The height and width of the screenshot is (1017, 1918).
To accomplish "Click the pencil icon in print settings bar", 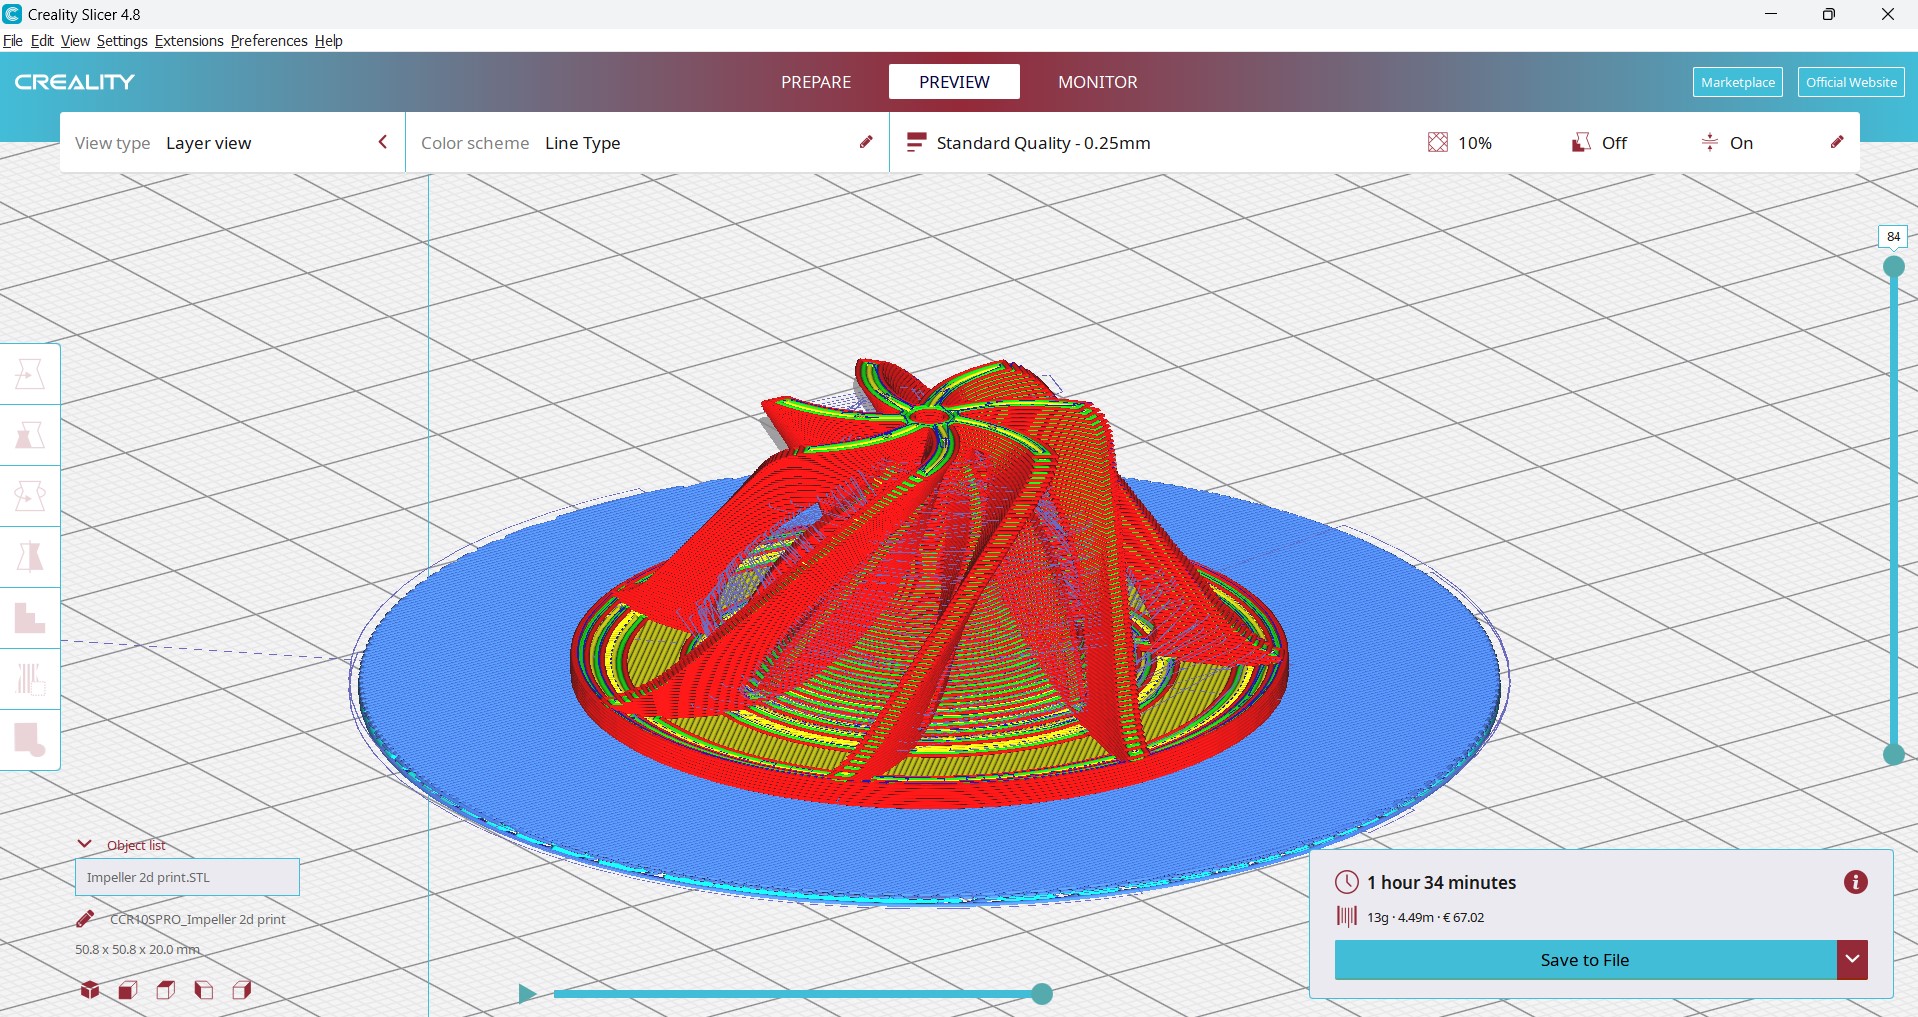I will [x=1837, y=142].
